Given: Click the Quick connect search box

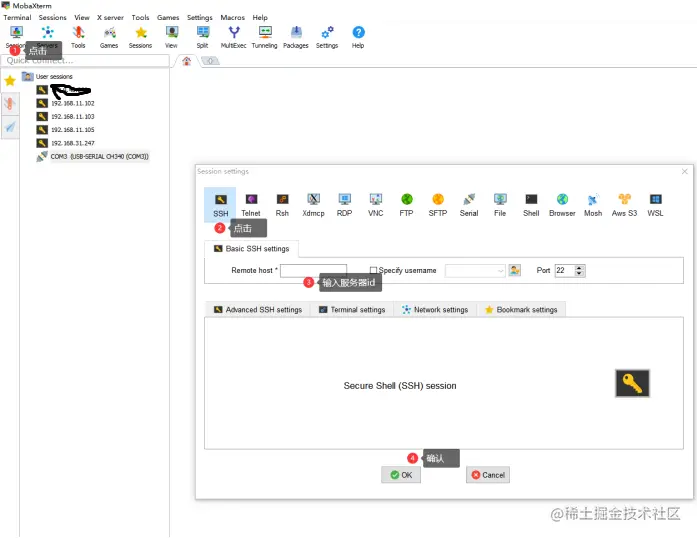Looking at the screenshot, I should (85, 60).
